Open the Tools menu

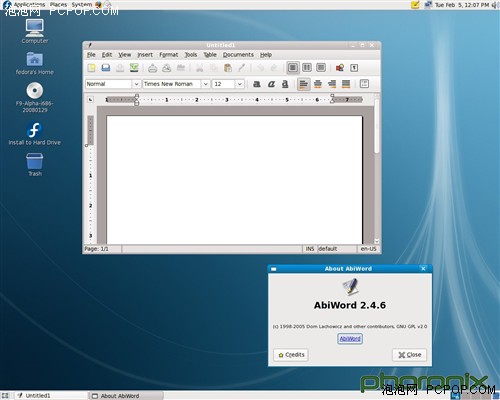click(191, 55)
